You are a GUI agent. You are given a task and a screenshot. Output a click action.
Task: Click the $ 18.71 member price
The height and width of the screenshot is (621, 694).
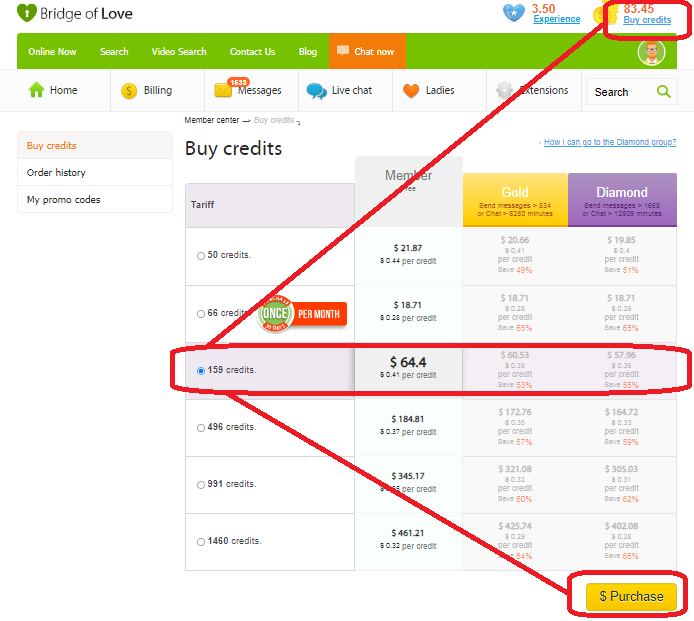point(408,305)
